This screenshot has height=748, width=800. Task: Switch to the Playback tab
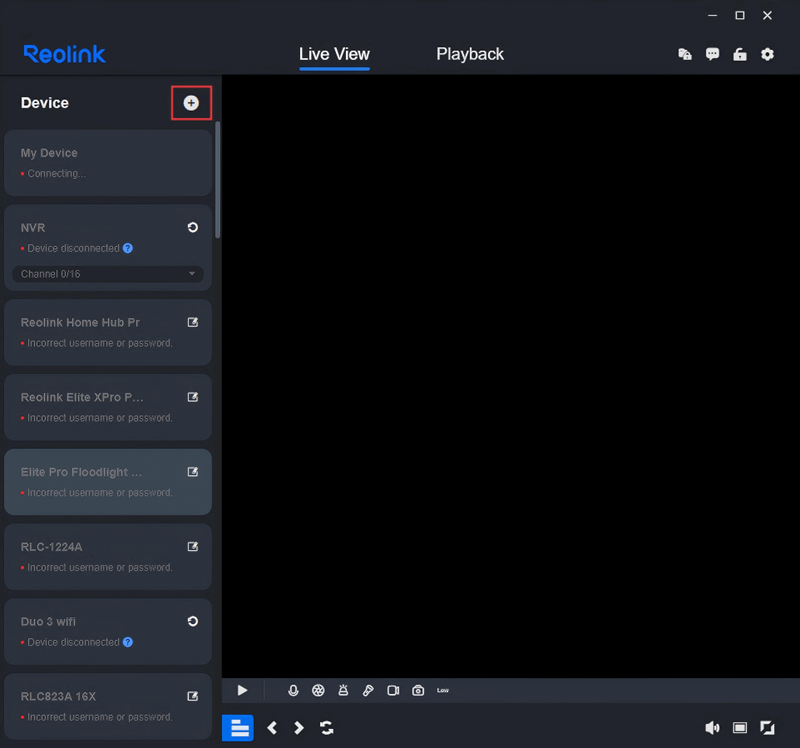coord(470,54)
